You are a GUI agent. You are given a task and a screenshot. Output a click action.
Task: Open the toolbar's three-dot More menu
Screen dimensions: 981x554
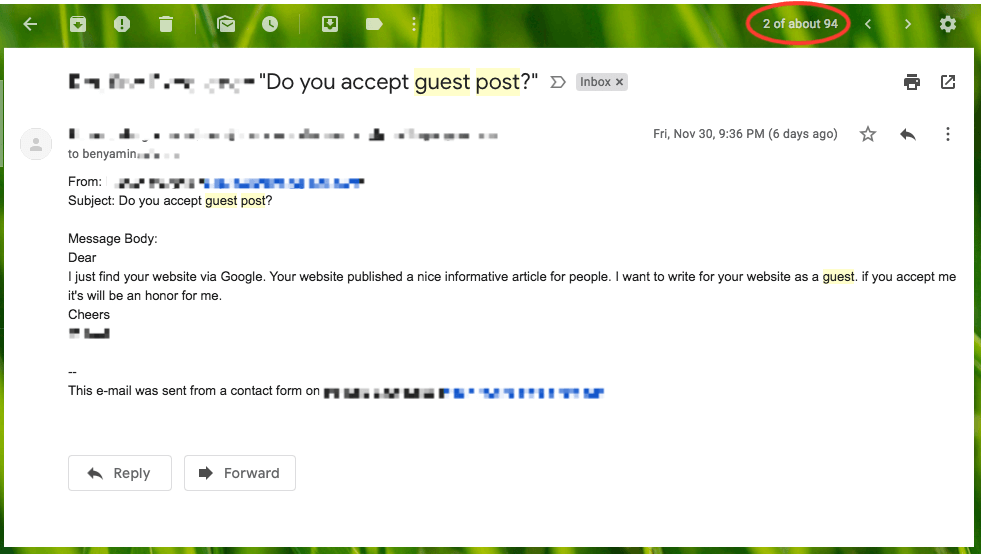(414, 24)
